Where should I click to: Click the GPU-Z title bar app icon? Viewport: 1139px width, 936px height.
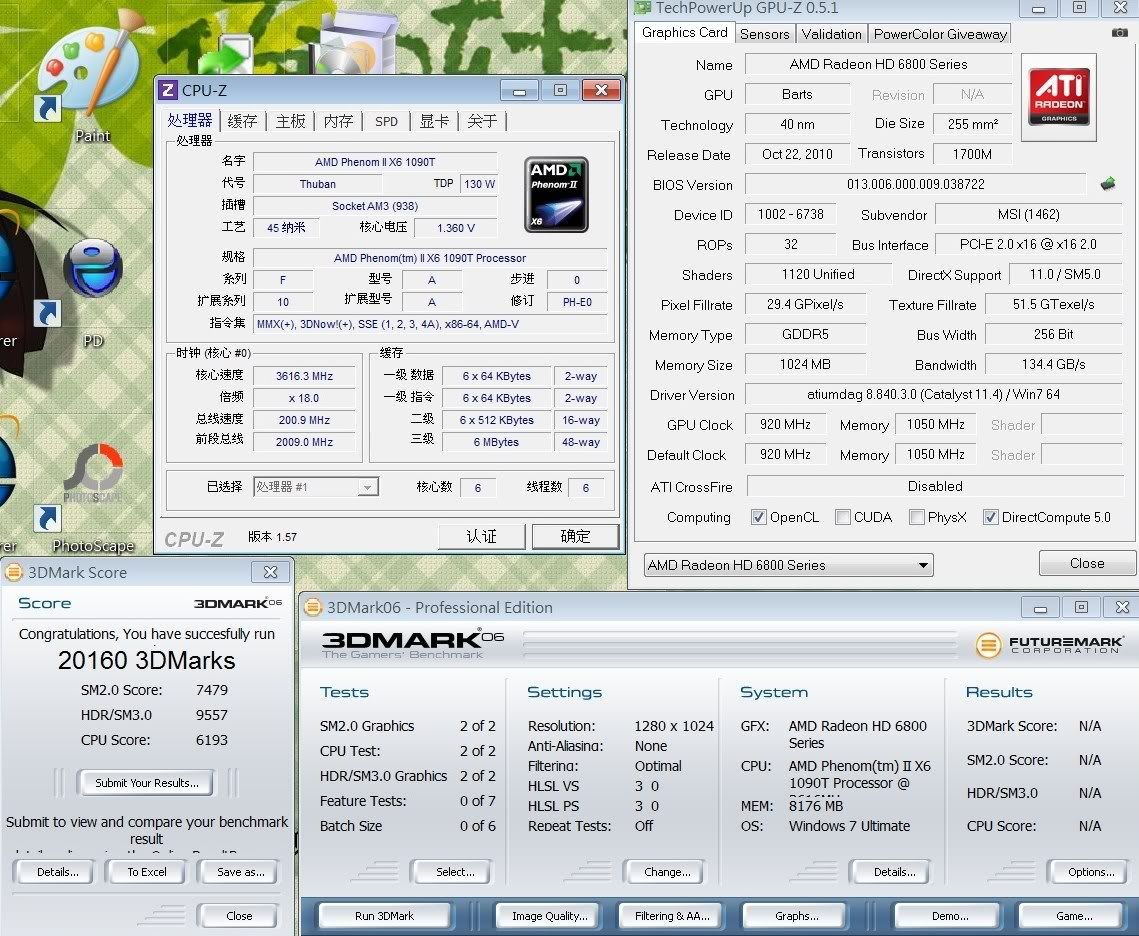tap(643, 8)
